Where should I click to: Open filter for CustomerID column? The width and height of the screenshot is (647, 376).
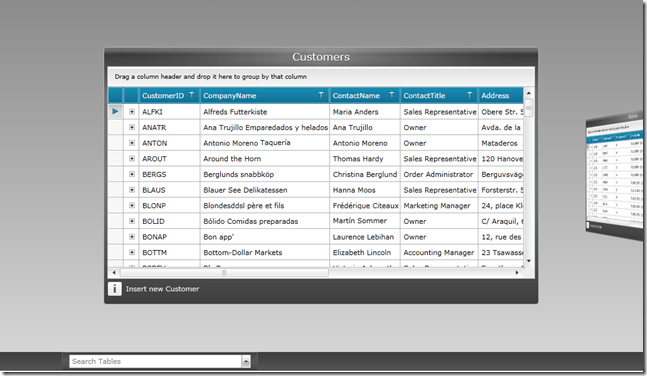click(191, 95)
